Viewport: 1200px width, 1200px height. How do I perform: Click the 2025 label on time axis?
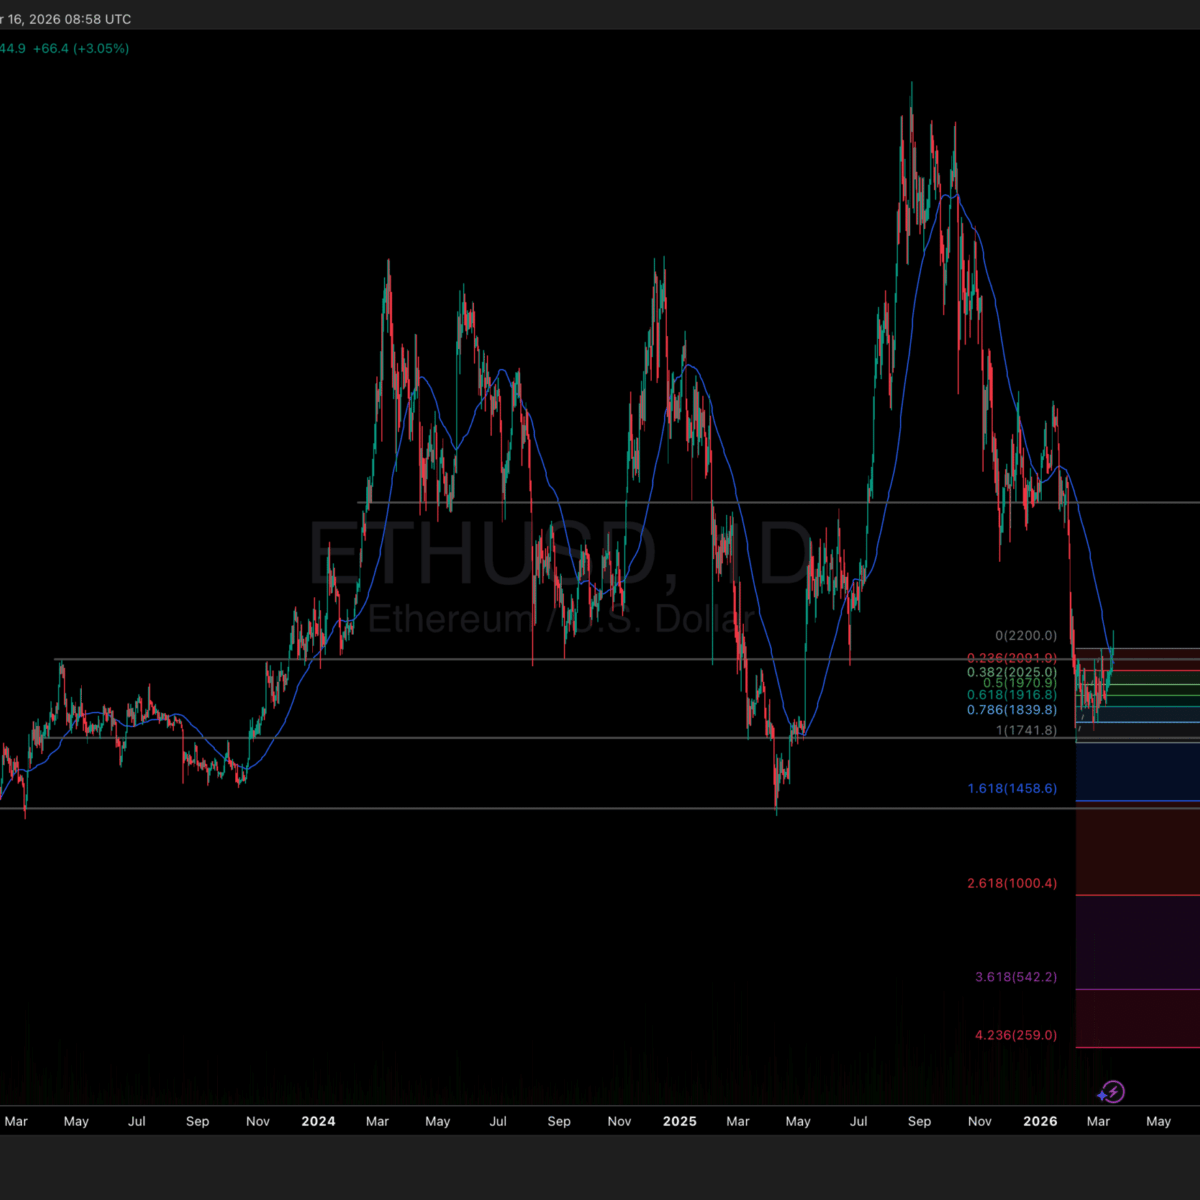tap(679, 1121)
